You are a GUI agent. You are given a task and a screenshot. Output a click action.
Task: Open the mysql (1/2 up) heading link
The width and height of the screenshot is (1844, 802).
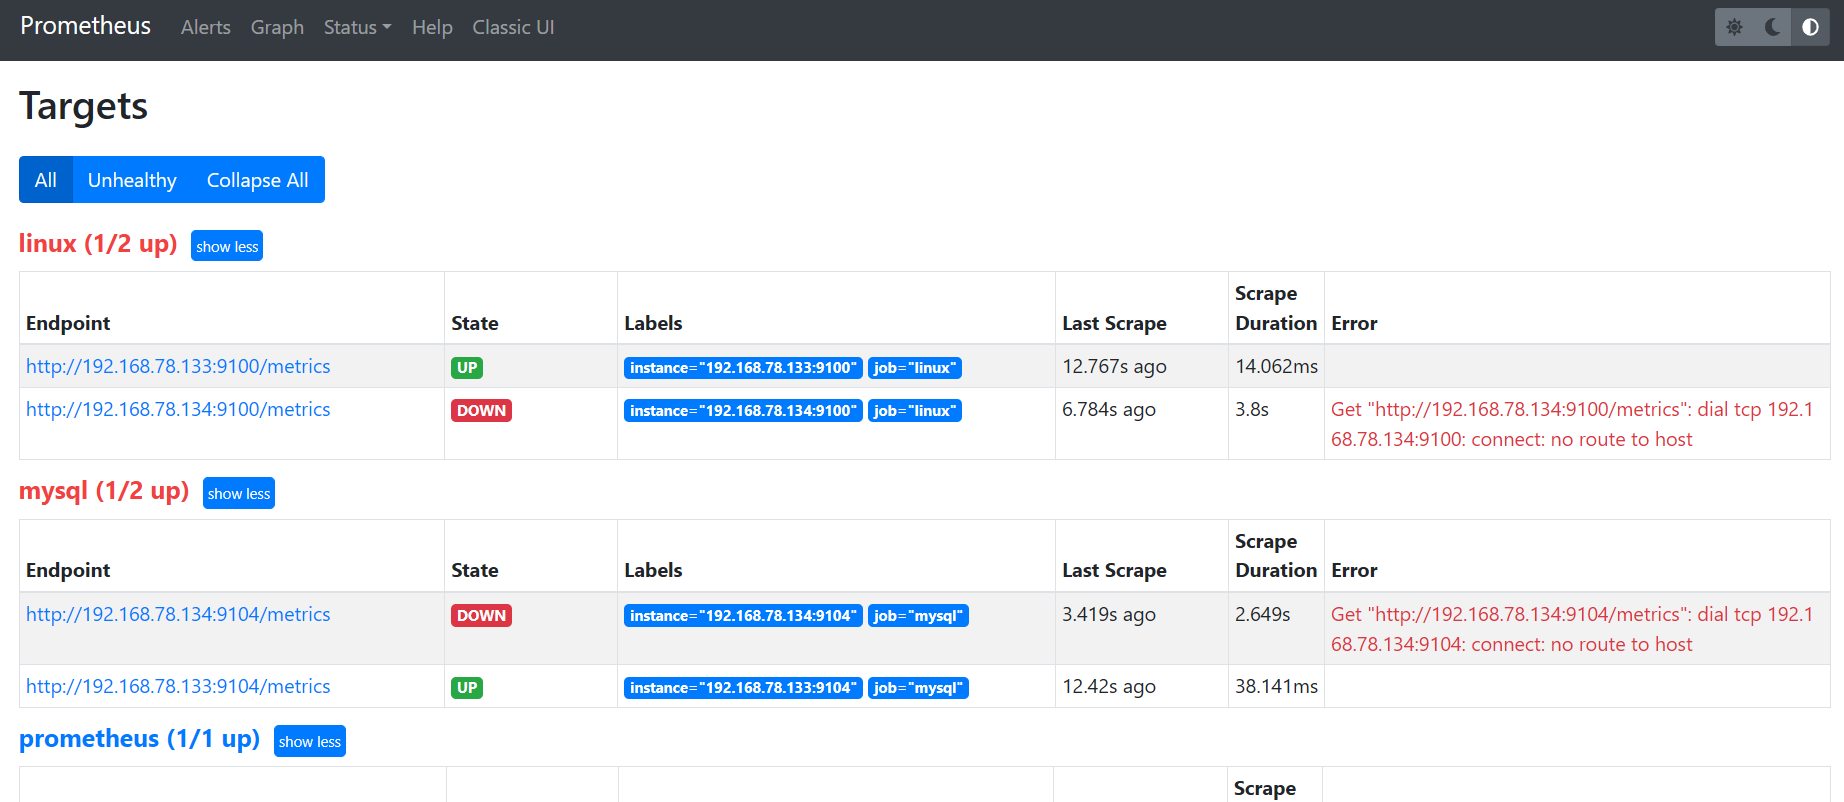click(x=104, y=490)
